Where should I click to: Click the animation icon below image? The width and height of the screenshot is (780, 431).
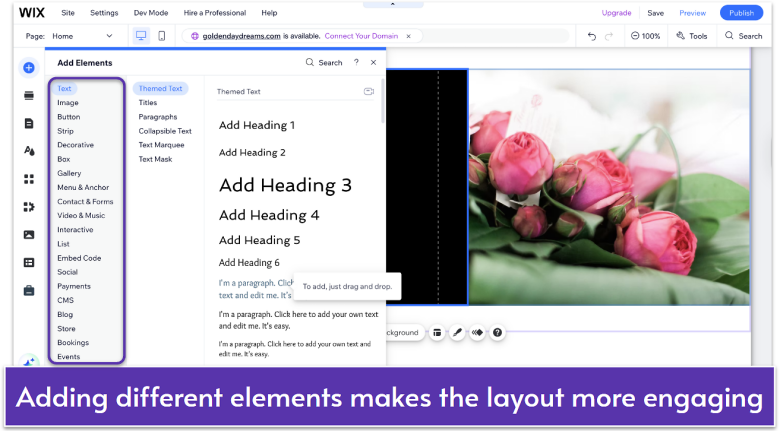pyautogui.click(x=477, y=332)
